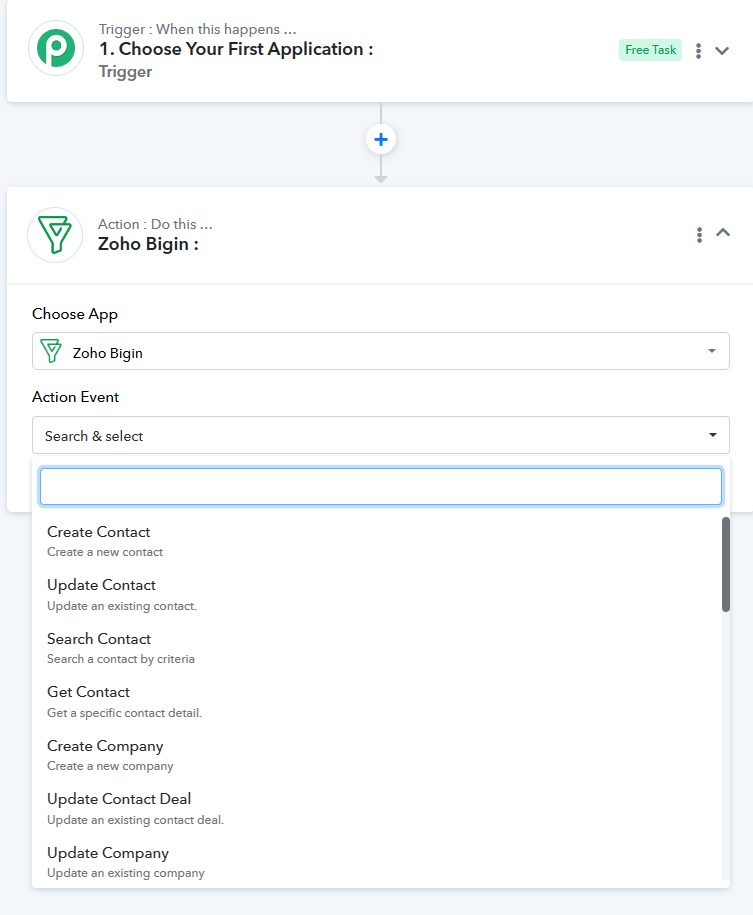This screenshot has width=753, height=915.
Task: Click the Zoho Bigin icon in Choose App field
Action: (x=51, y=351)
